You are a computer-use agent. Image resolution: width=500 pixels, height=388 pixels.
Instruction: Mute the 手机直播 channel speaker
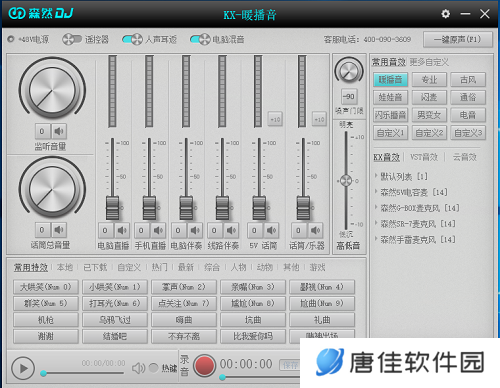tap(158, 230)
